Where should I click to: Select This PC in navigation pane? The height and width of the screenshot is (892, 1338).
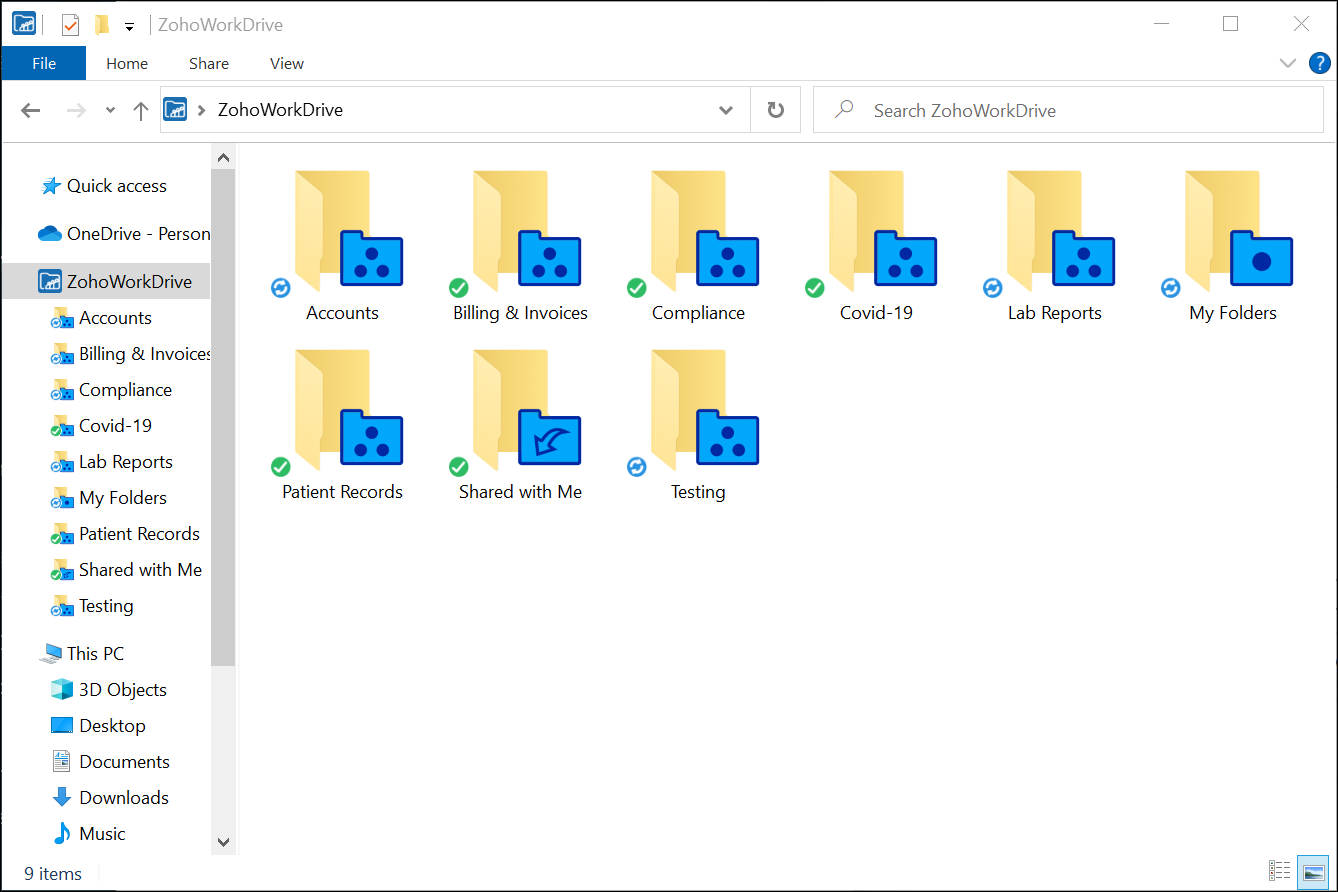click(x=81, y=654)
